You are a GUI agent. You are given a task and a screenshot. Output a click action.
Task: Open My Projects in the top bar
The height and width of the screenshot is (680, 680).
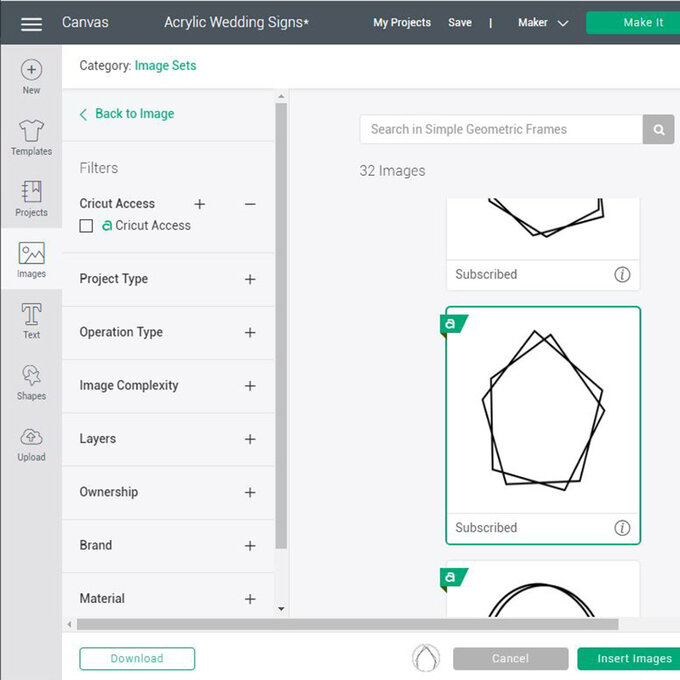pos(402,22)
